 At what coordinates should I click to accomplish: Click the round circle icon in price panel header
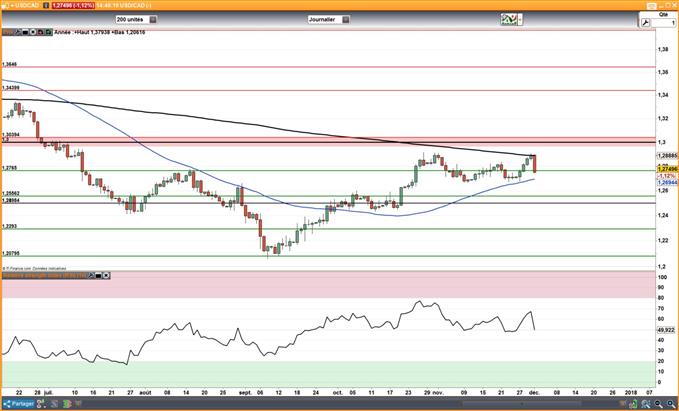click(33, 32)
